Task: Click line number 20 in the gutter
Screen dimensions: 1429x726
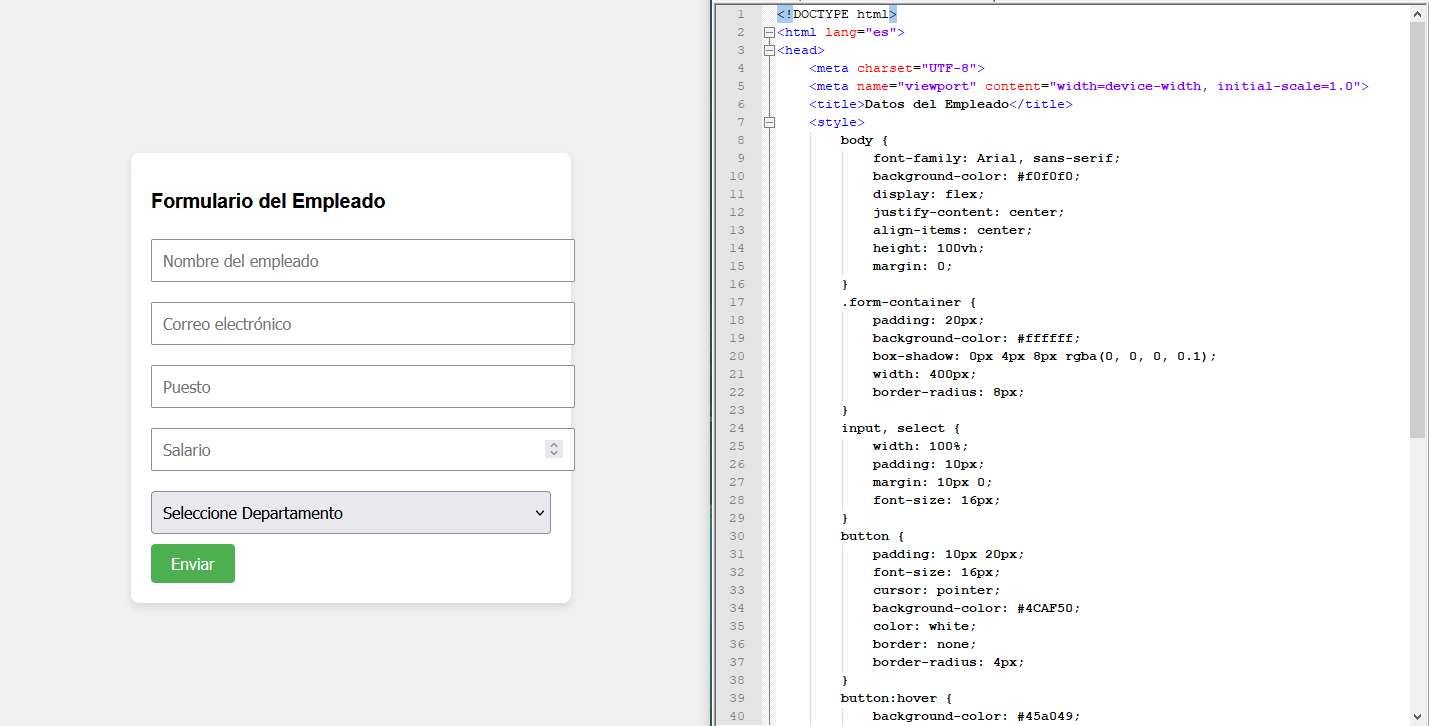Action: [737, 356]
